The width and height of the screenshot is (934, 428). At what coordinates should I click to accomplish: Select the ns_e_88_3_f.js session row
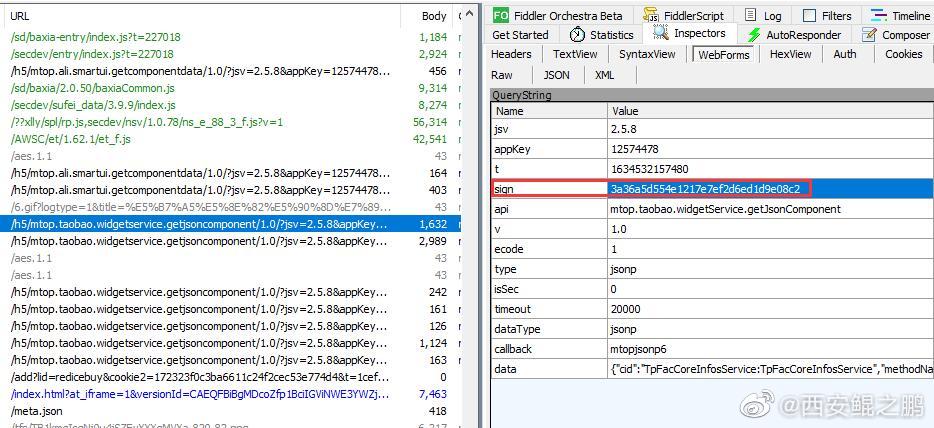click(231, 122)
